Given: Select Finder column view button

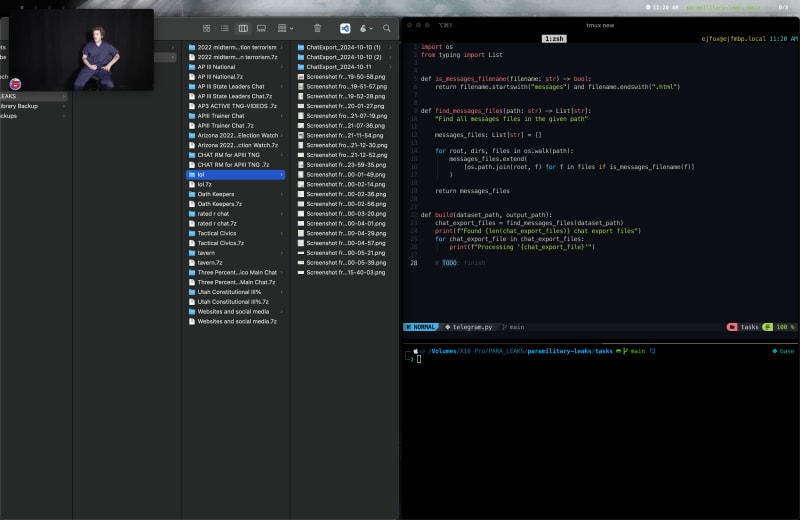Looking at the screenshot, I should click(243, 29).
